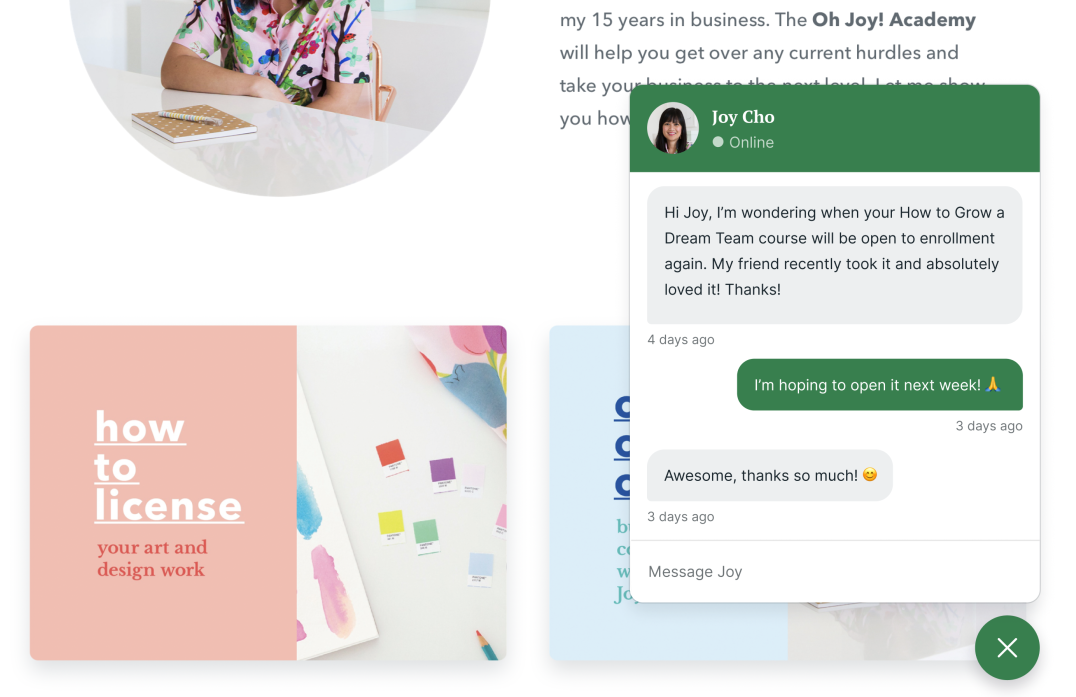The height and width of the screenshot is (697, 1076).
Task: Click the praying hands emoji in reply
Action: 993,384
